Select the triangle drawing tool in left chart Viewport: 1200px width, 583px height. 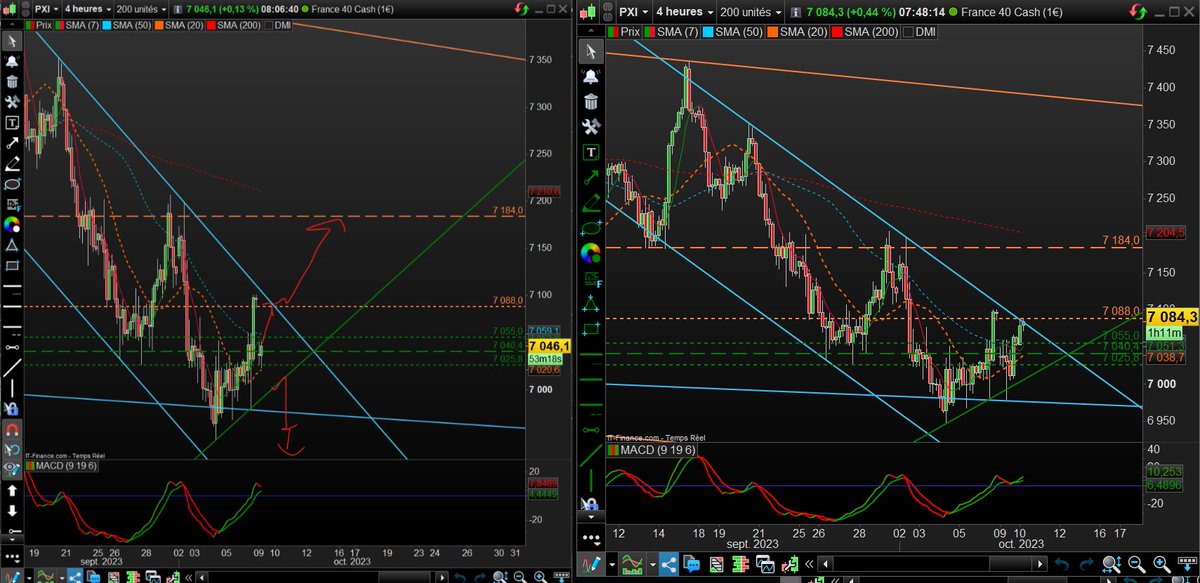click(x=12, y=244)
